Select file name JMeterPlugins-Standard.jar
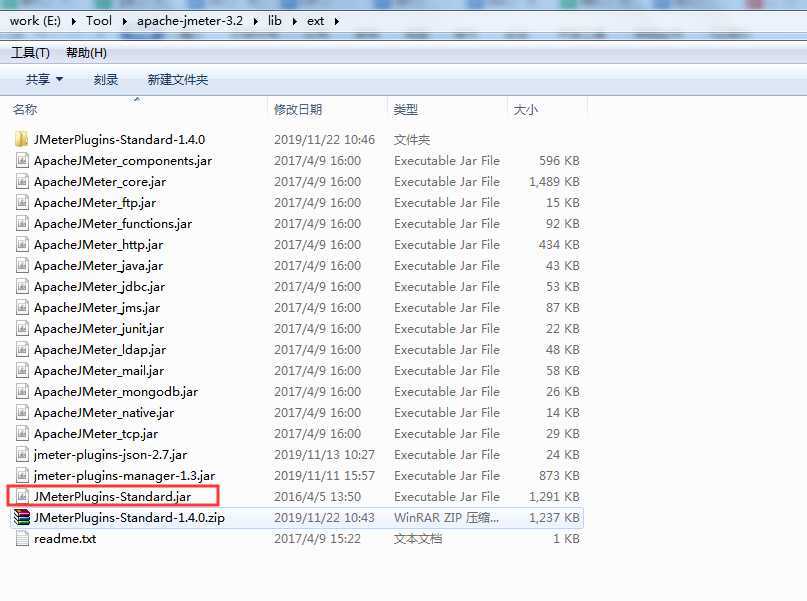Screen dimensions: 807x601 [x=113, y=497]
